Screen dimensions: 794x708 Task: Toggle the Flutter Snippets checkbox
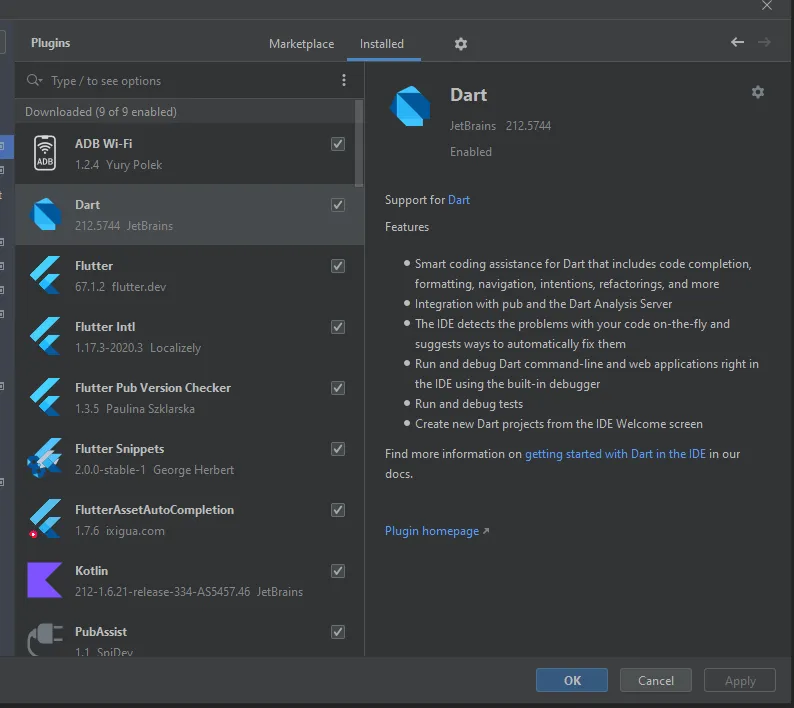click(x=338, y=449)
